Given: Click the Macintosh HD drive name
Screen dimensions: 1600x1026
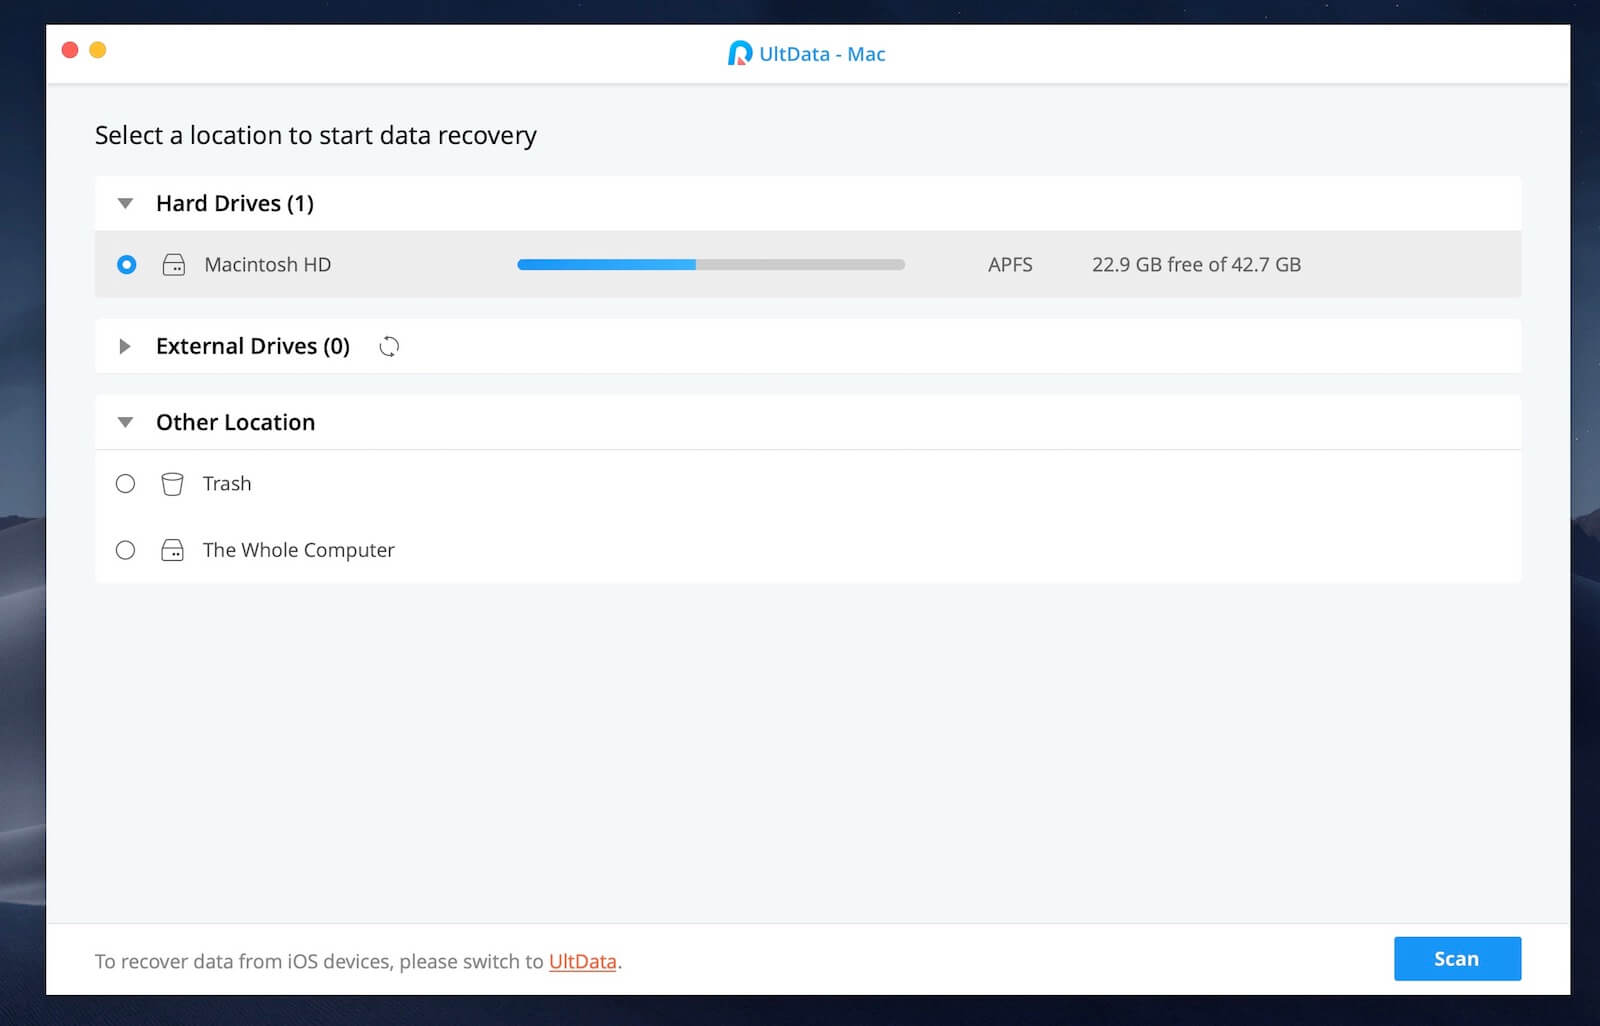Looking at the screenshot, I should [267, 265].
